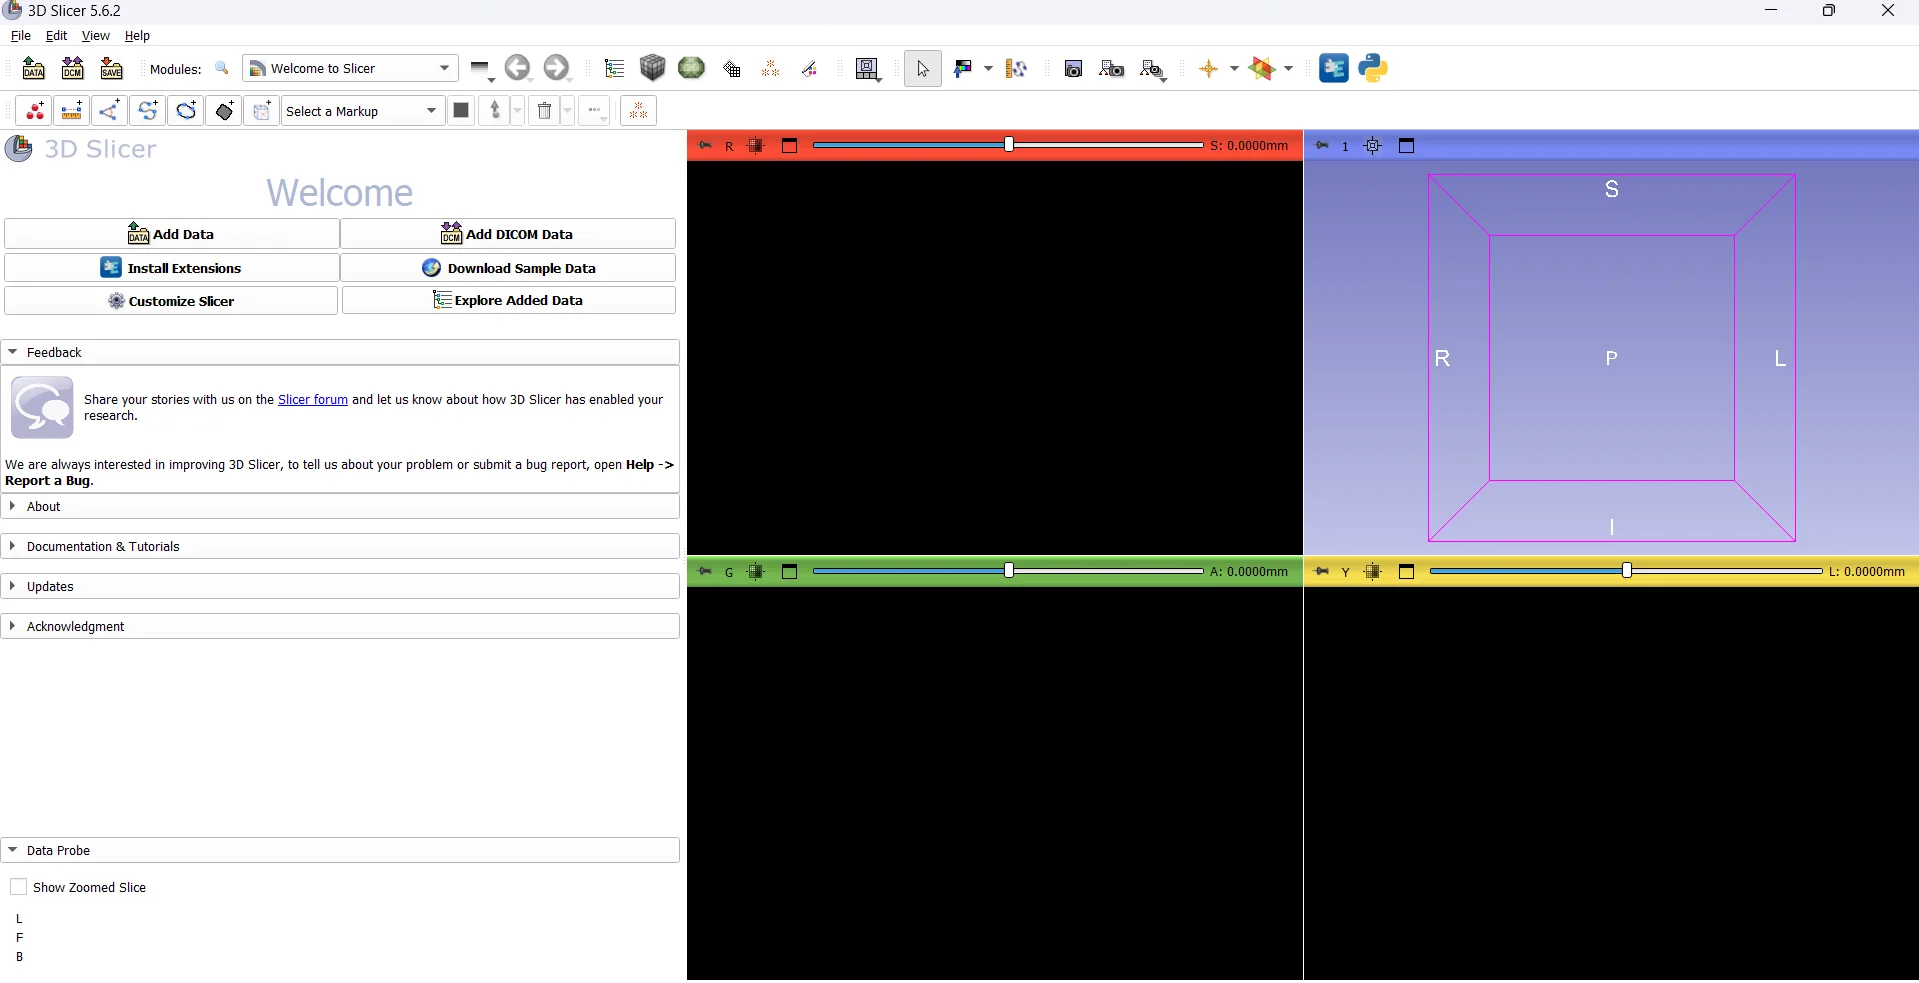This screenshot has width=1919, height=983.
Task: Click the Add Data button
Action: click(x=172, y=234)
